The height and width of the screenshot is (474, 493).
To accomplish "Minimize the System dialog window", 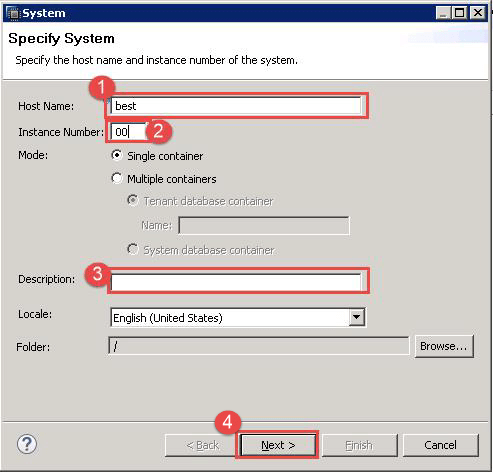I will click(443, 13).
